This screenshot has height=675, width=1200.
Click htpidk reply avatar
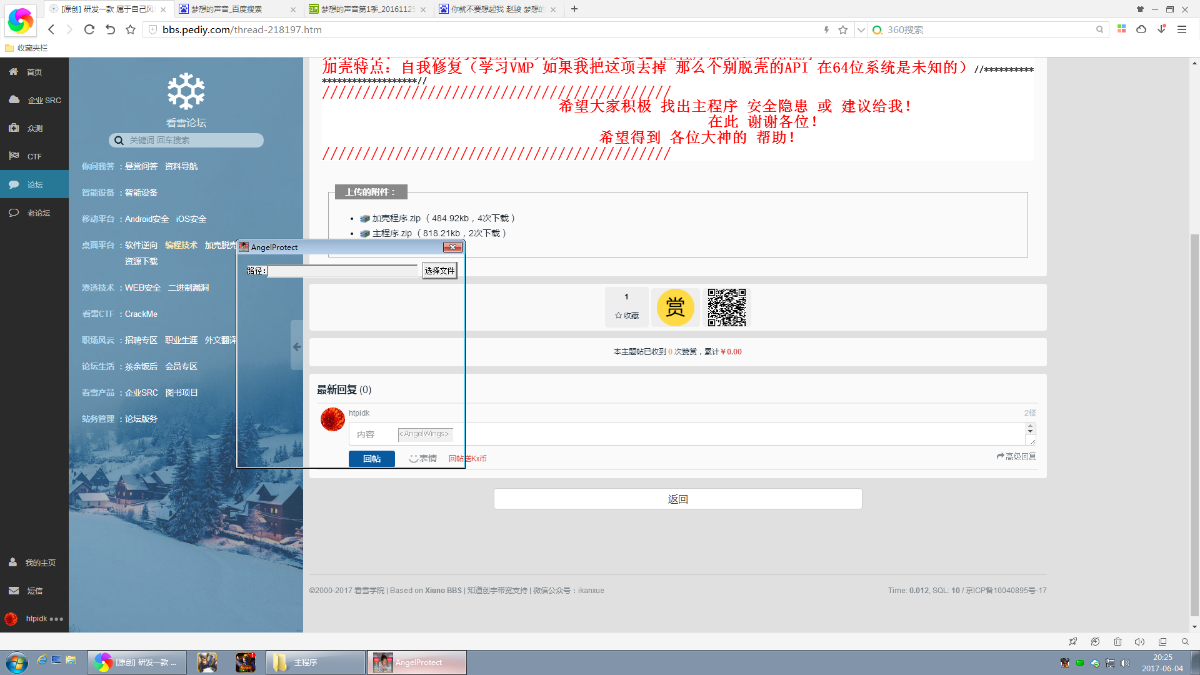333,420
